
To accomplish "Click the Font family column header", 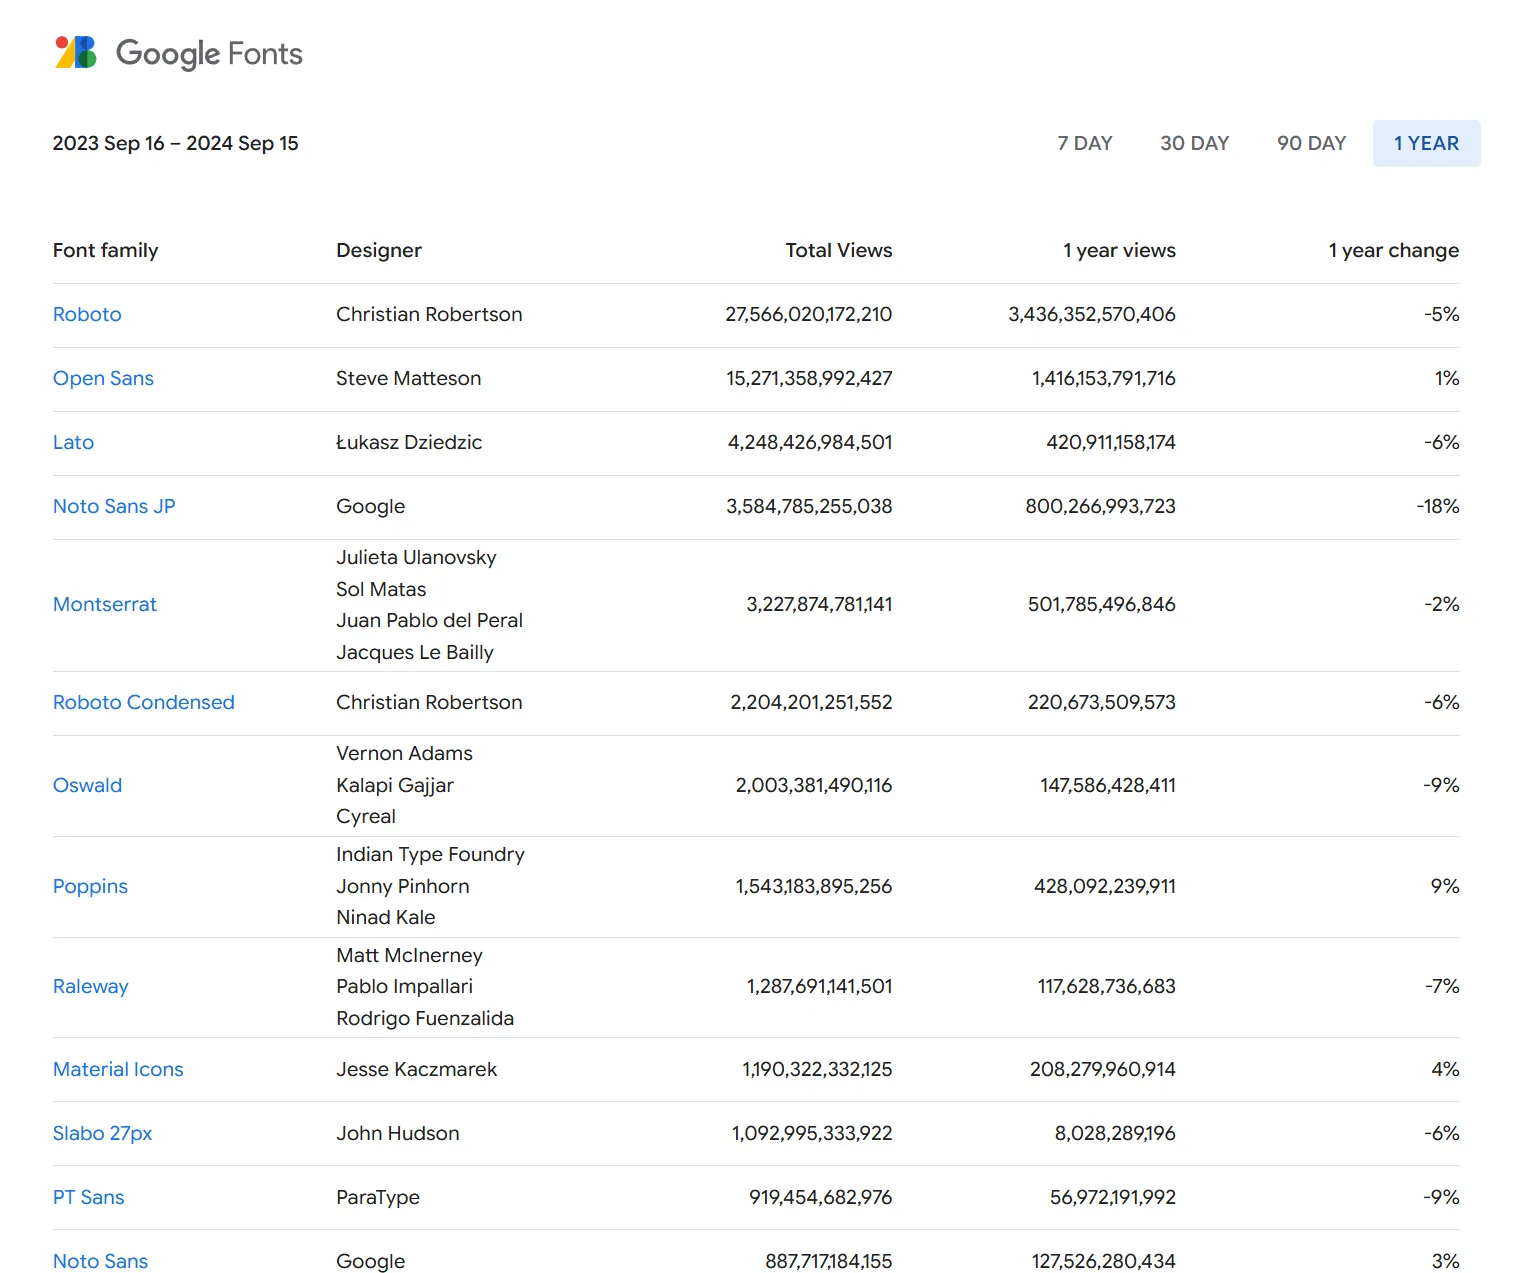I will (105, 250).
